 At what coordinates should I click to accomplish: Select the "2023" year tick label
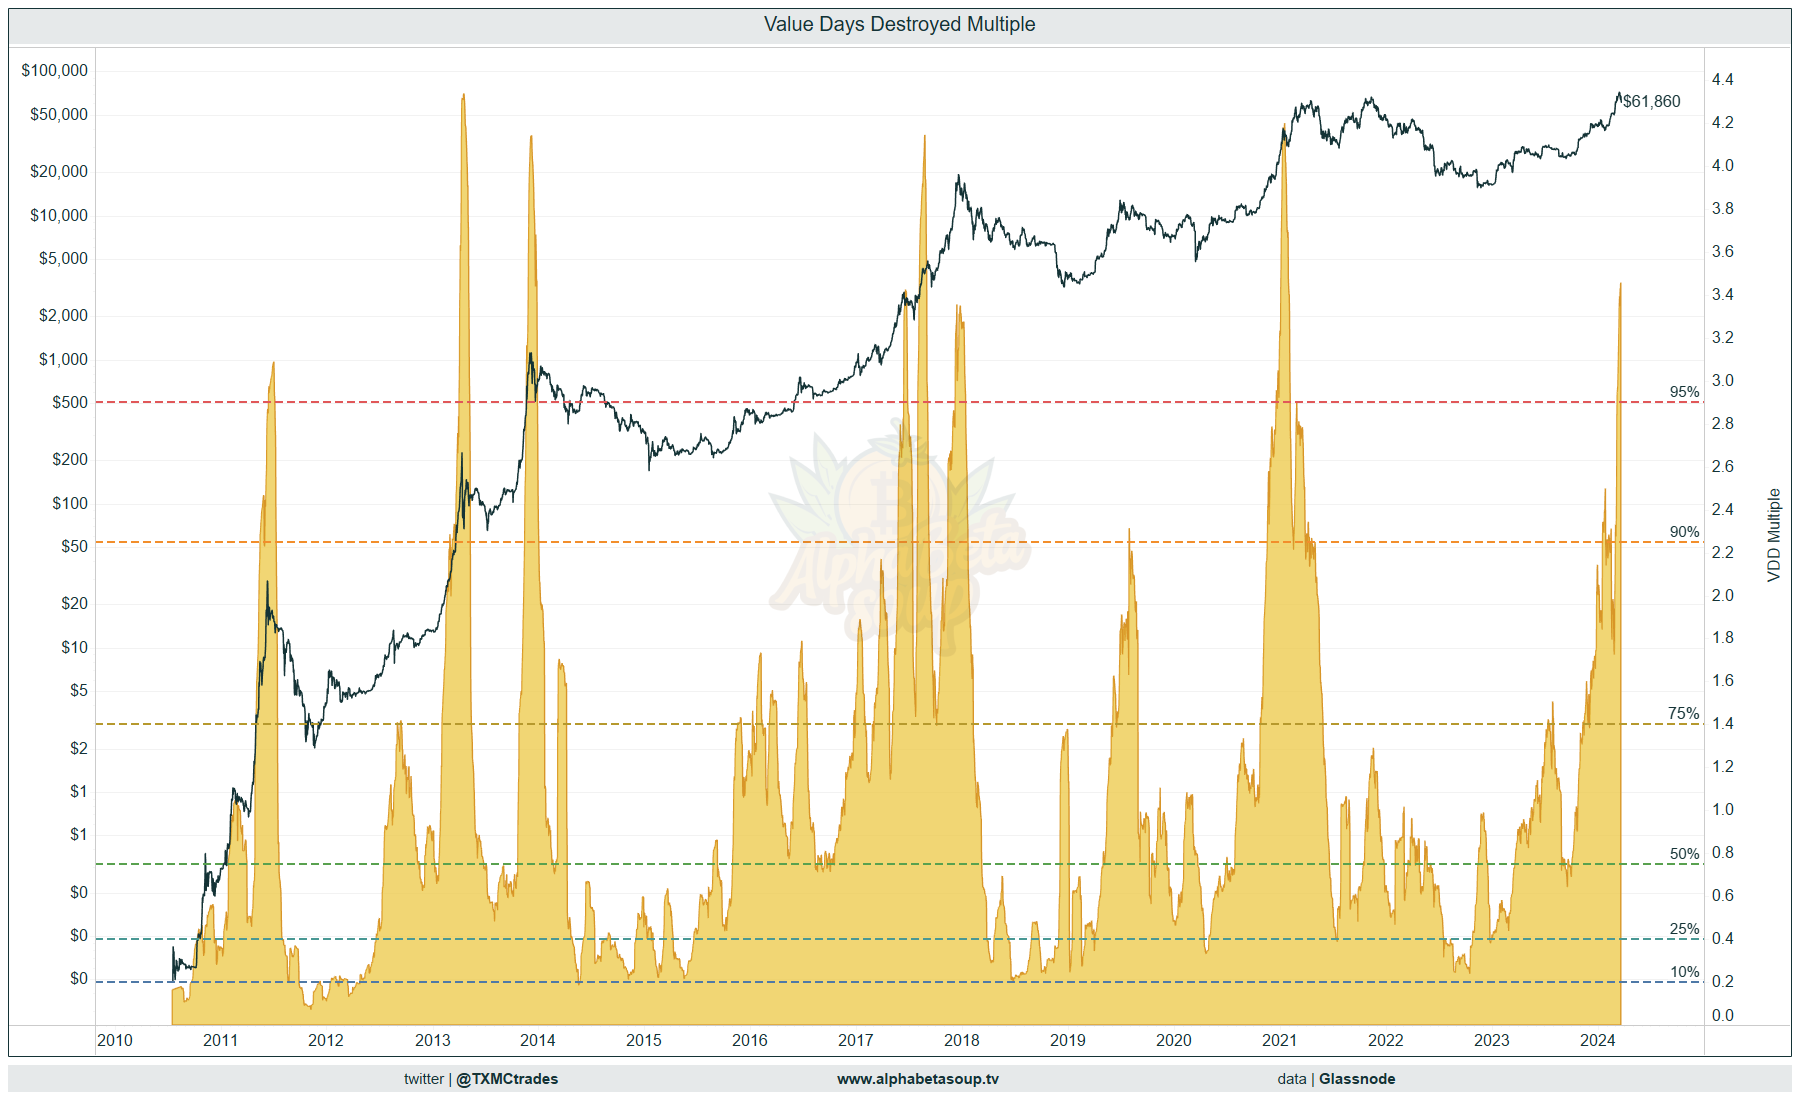[1492, 1040]
